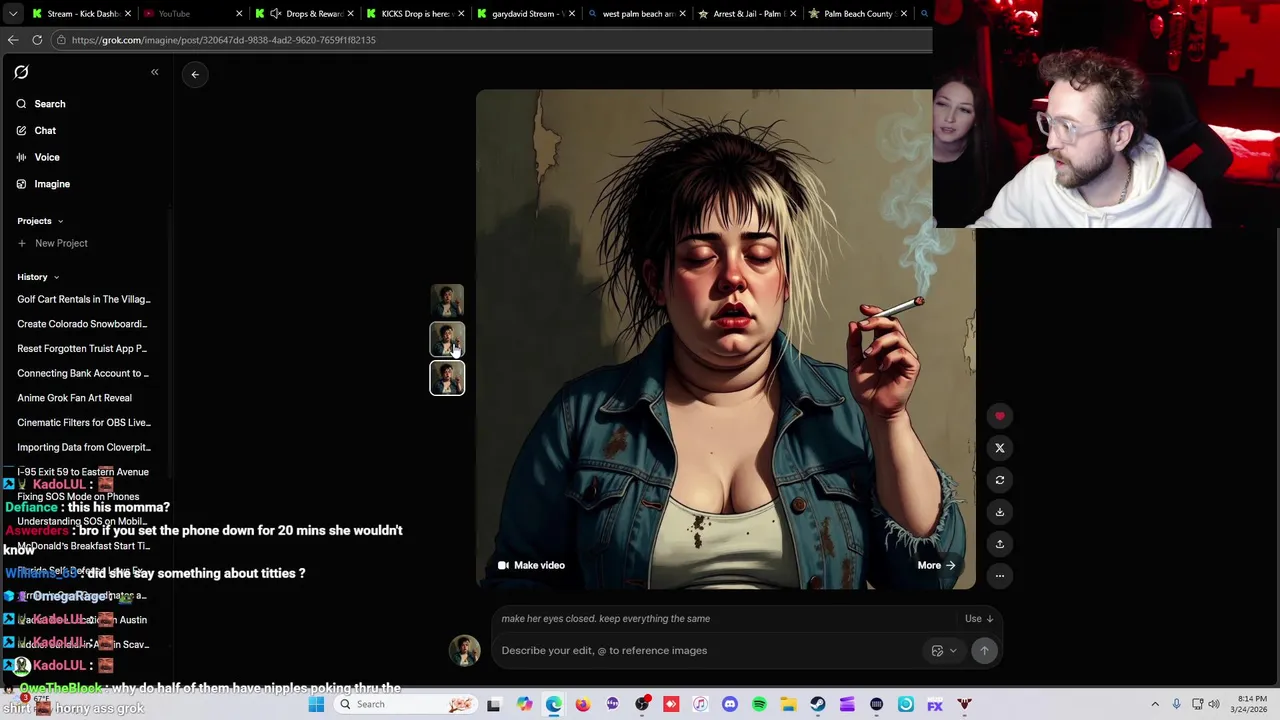Collapse the History section

38,277
